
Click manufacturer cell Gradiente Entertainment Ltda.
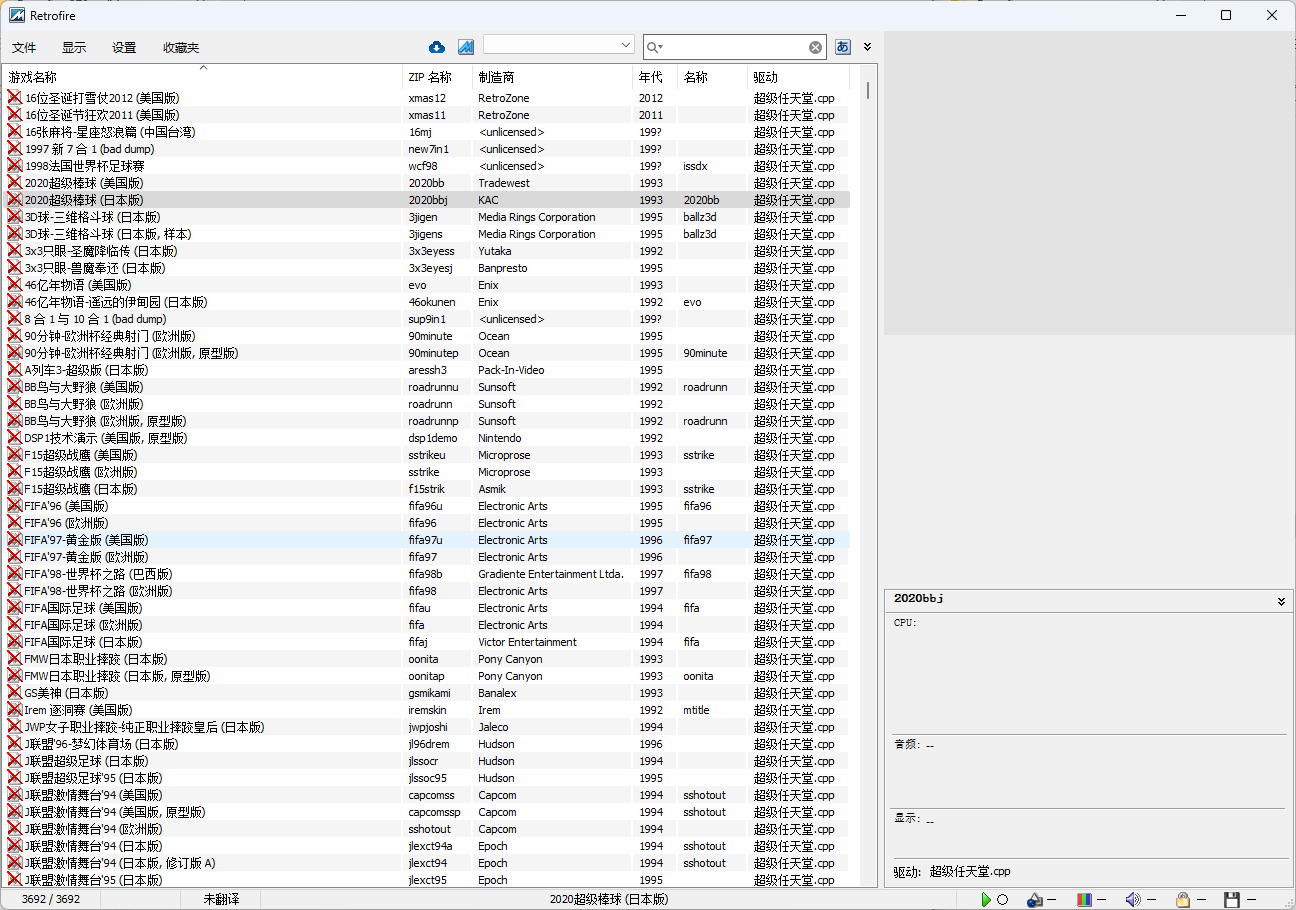pyautogui.click(x=551, y=574)
